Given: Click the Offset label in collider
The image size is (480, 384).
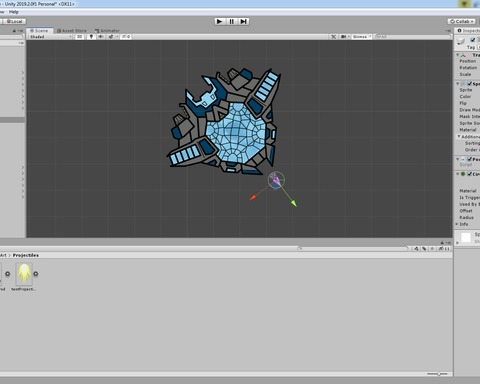Looking at the screenshot, I should (x=466, y=211).
